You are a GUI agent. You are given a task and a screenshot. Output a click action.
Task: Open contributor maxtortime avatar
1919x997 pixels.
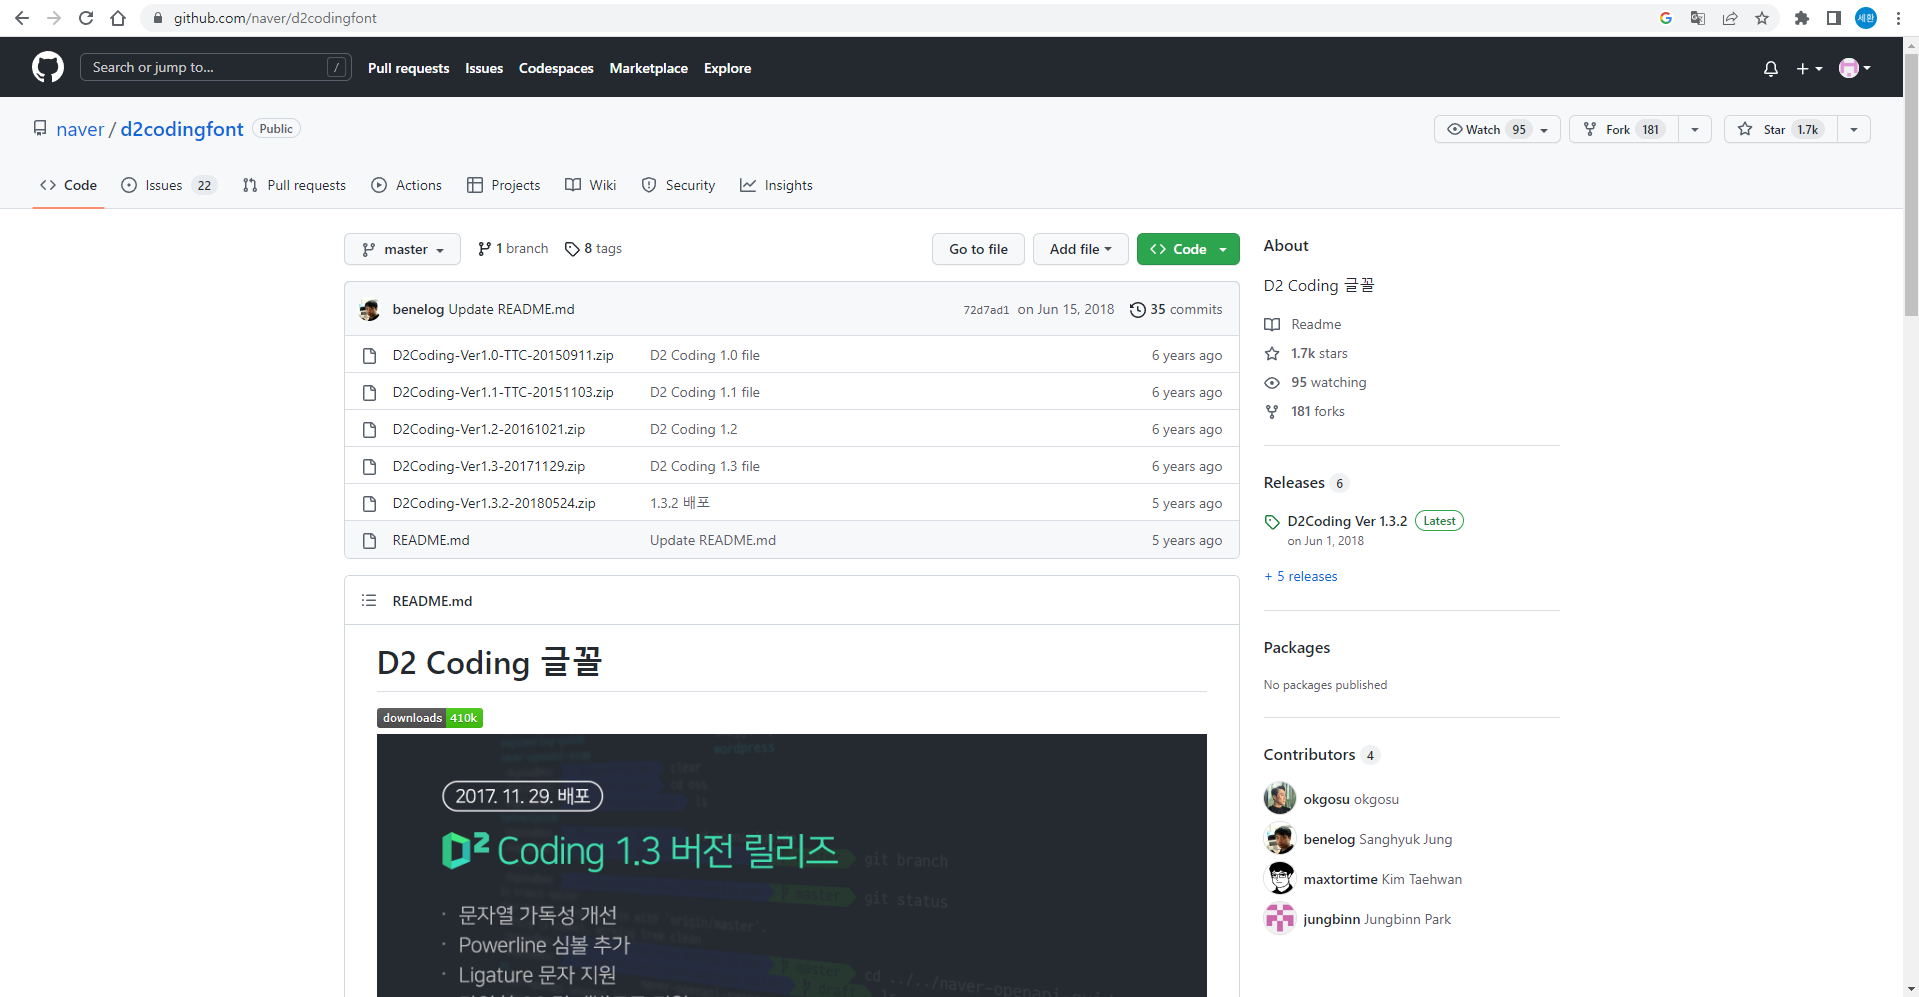[1279, 878]
